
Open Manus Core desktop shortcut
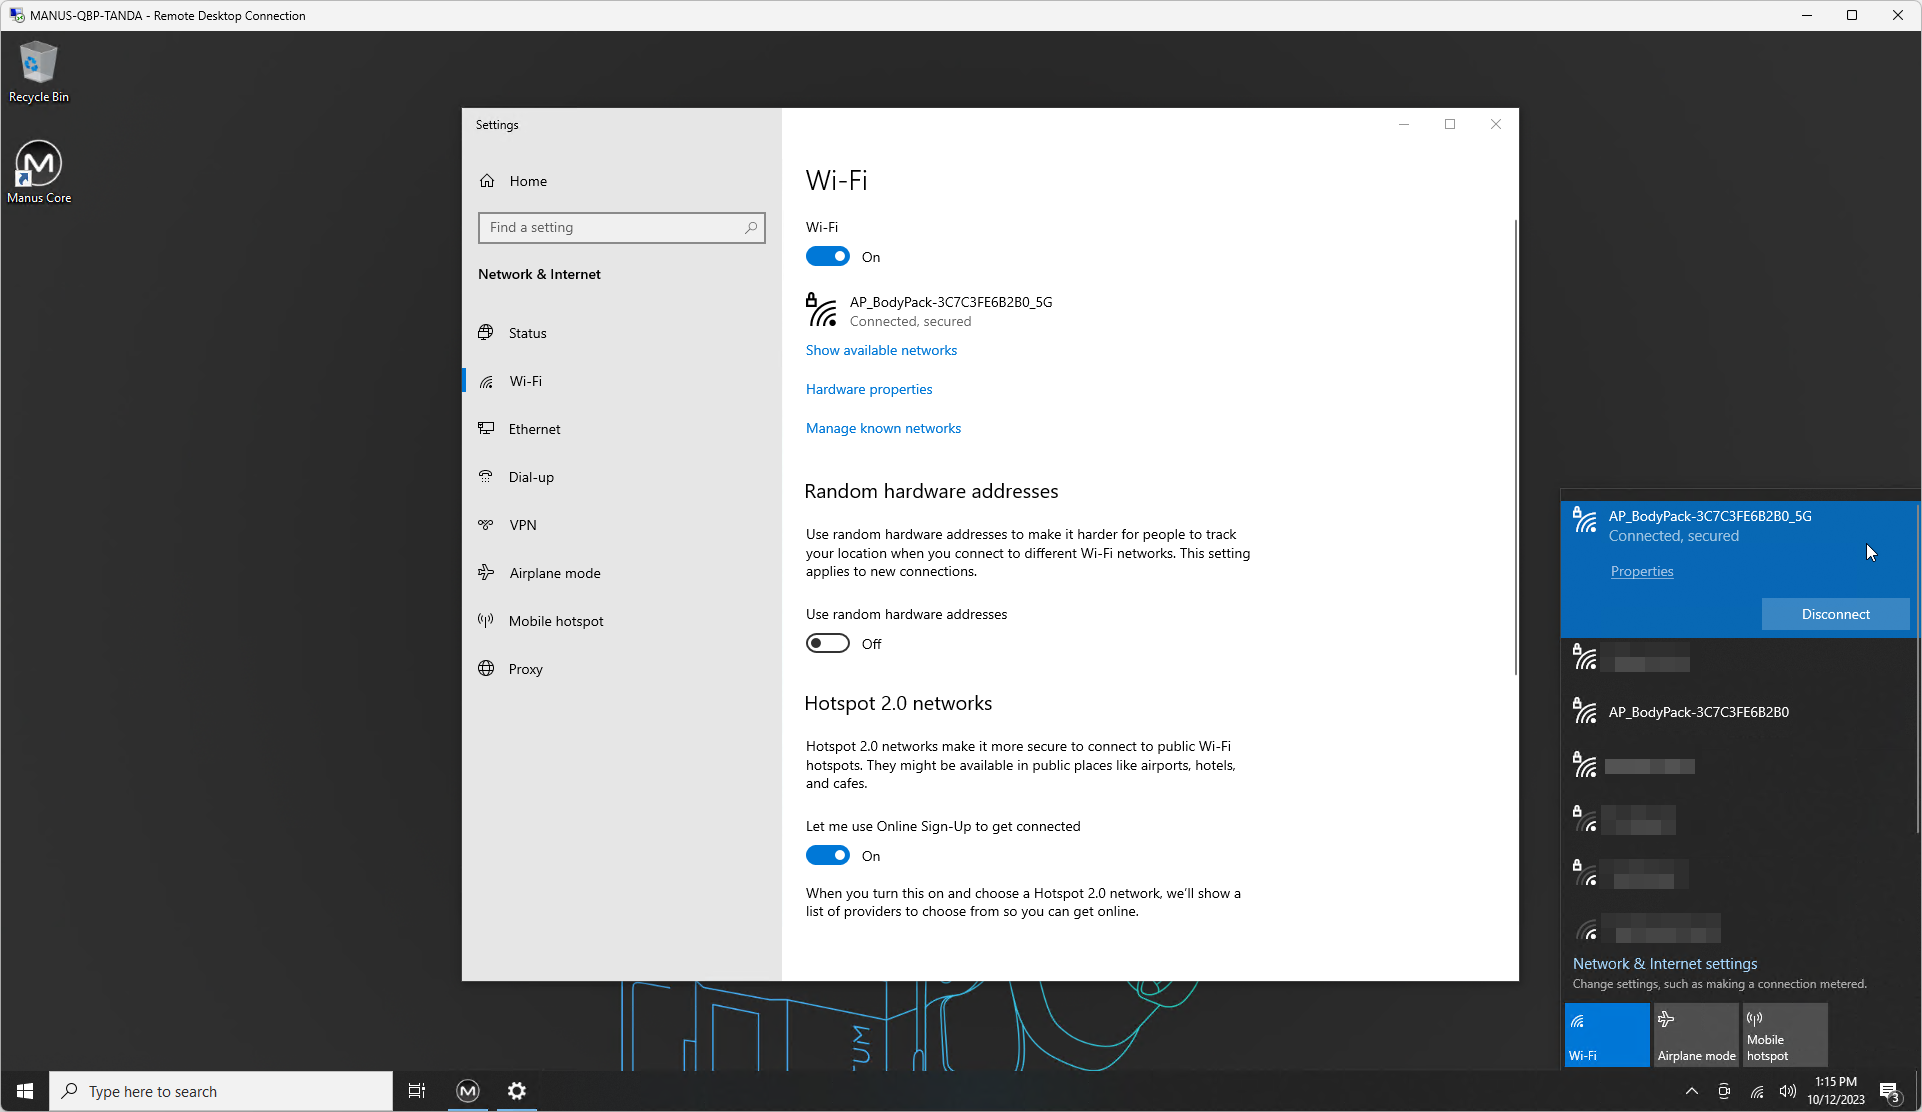[x=38, y=170]
